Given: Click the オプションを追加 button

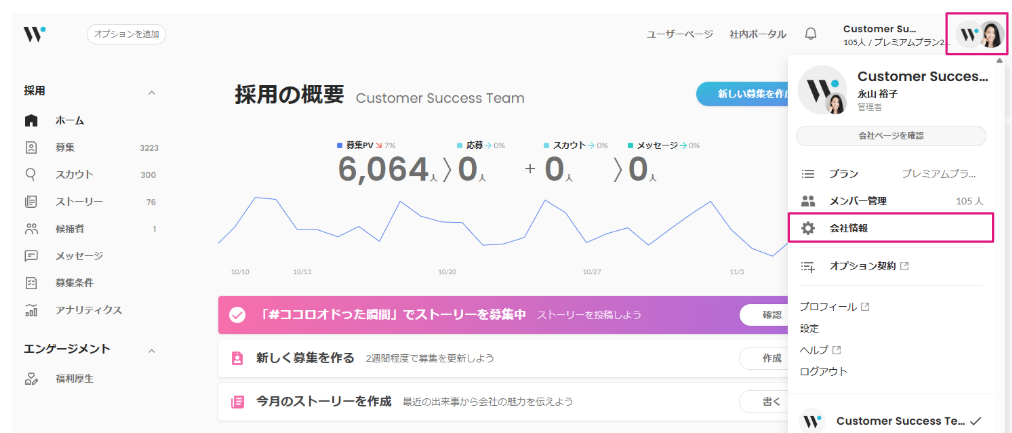Looking at the screenshot, I should (x=126, y=34).
